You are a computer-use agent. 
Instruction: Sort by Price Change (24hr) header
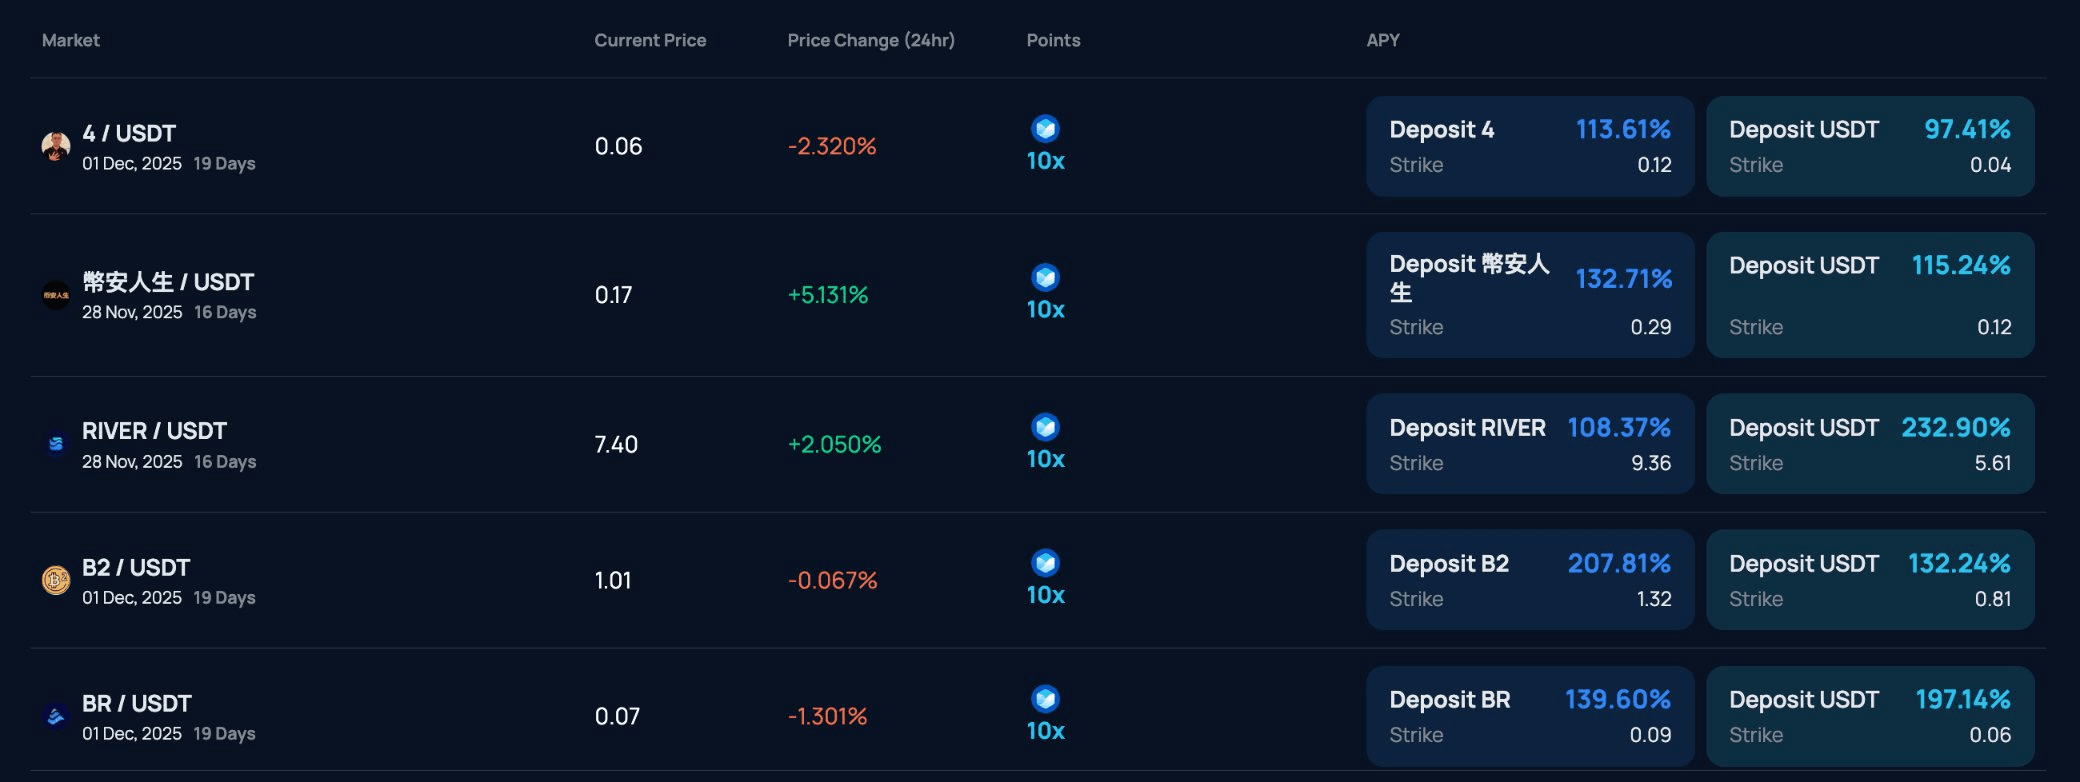871,40
